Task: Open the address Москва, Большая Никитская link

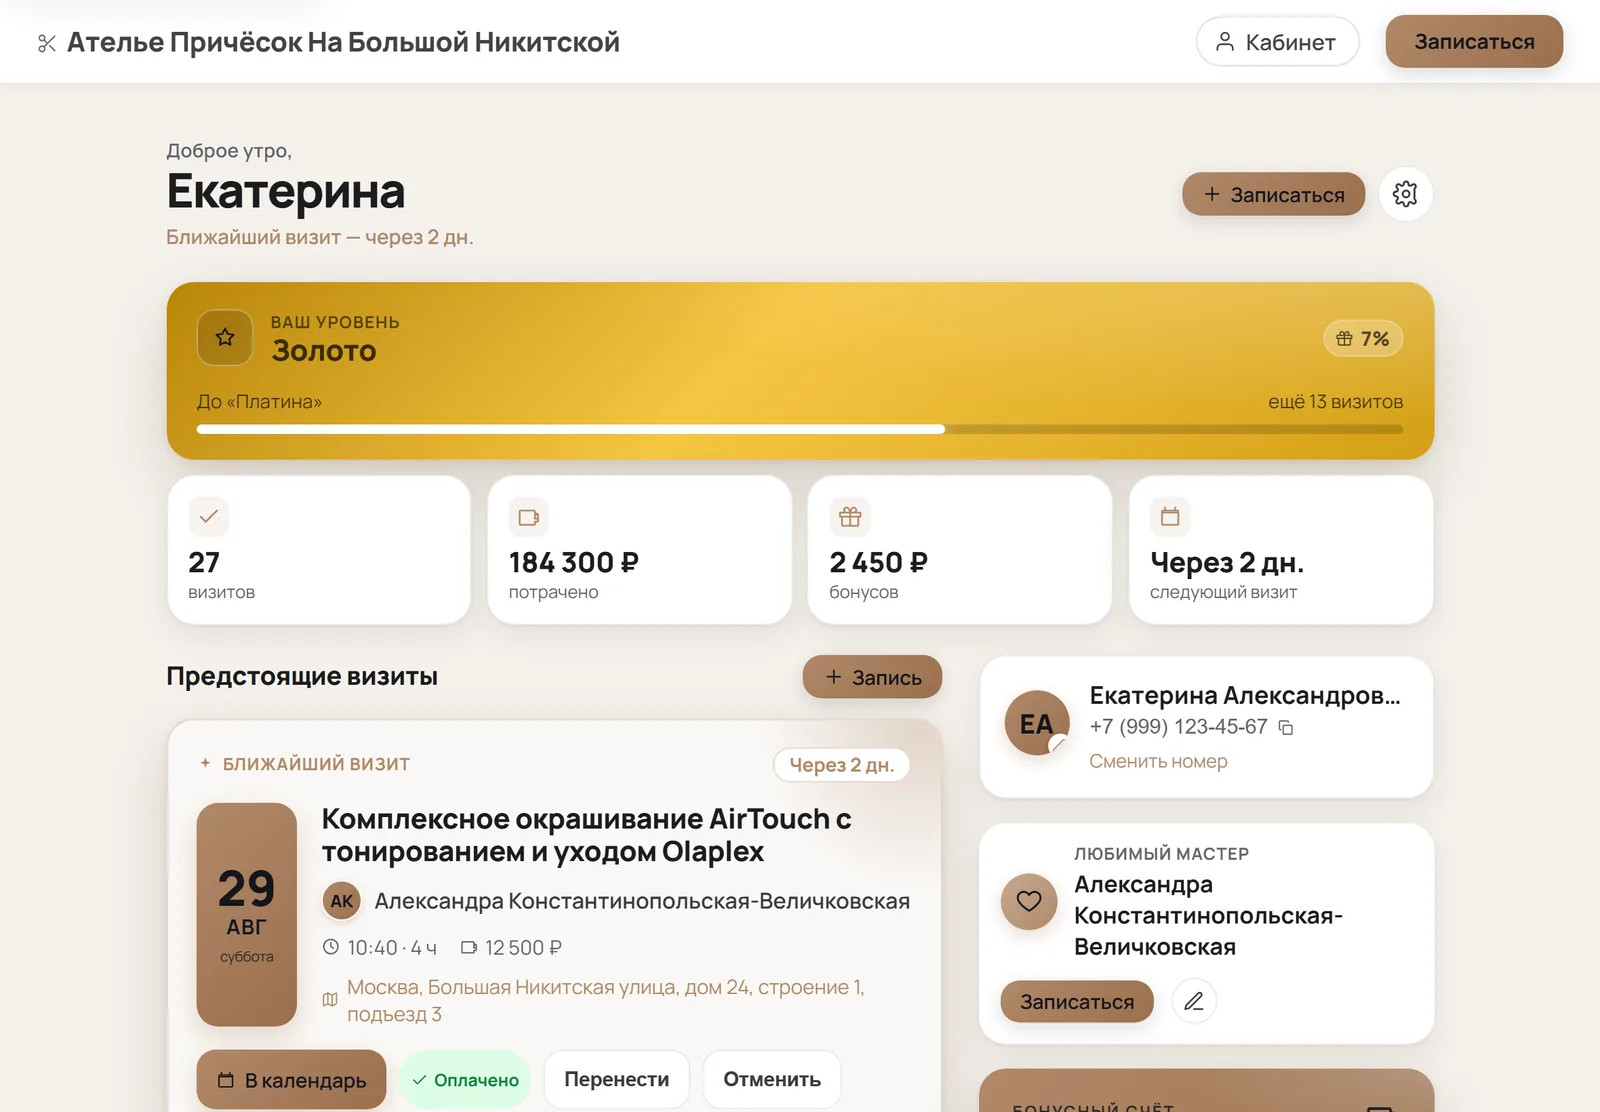Action: (606, 1000)
